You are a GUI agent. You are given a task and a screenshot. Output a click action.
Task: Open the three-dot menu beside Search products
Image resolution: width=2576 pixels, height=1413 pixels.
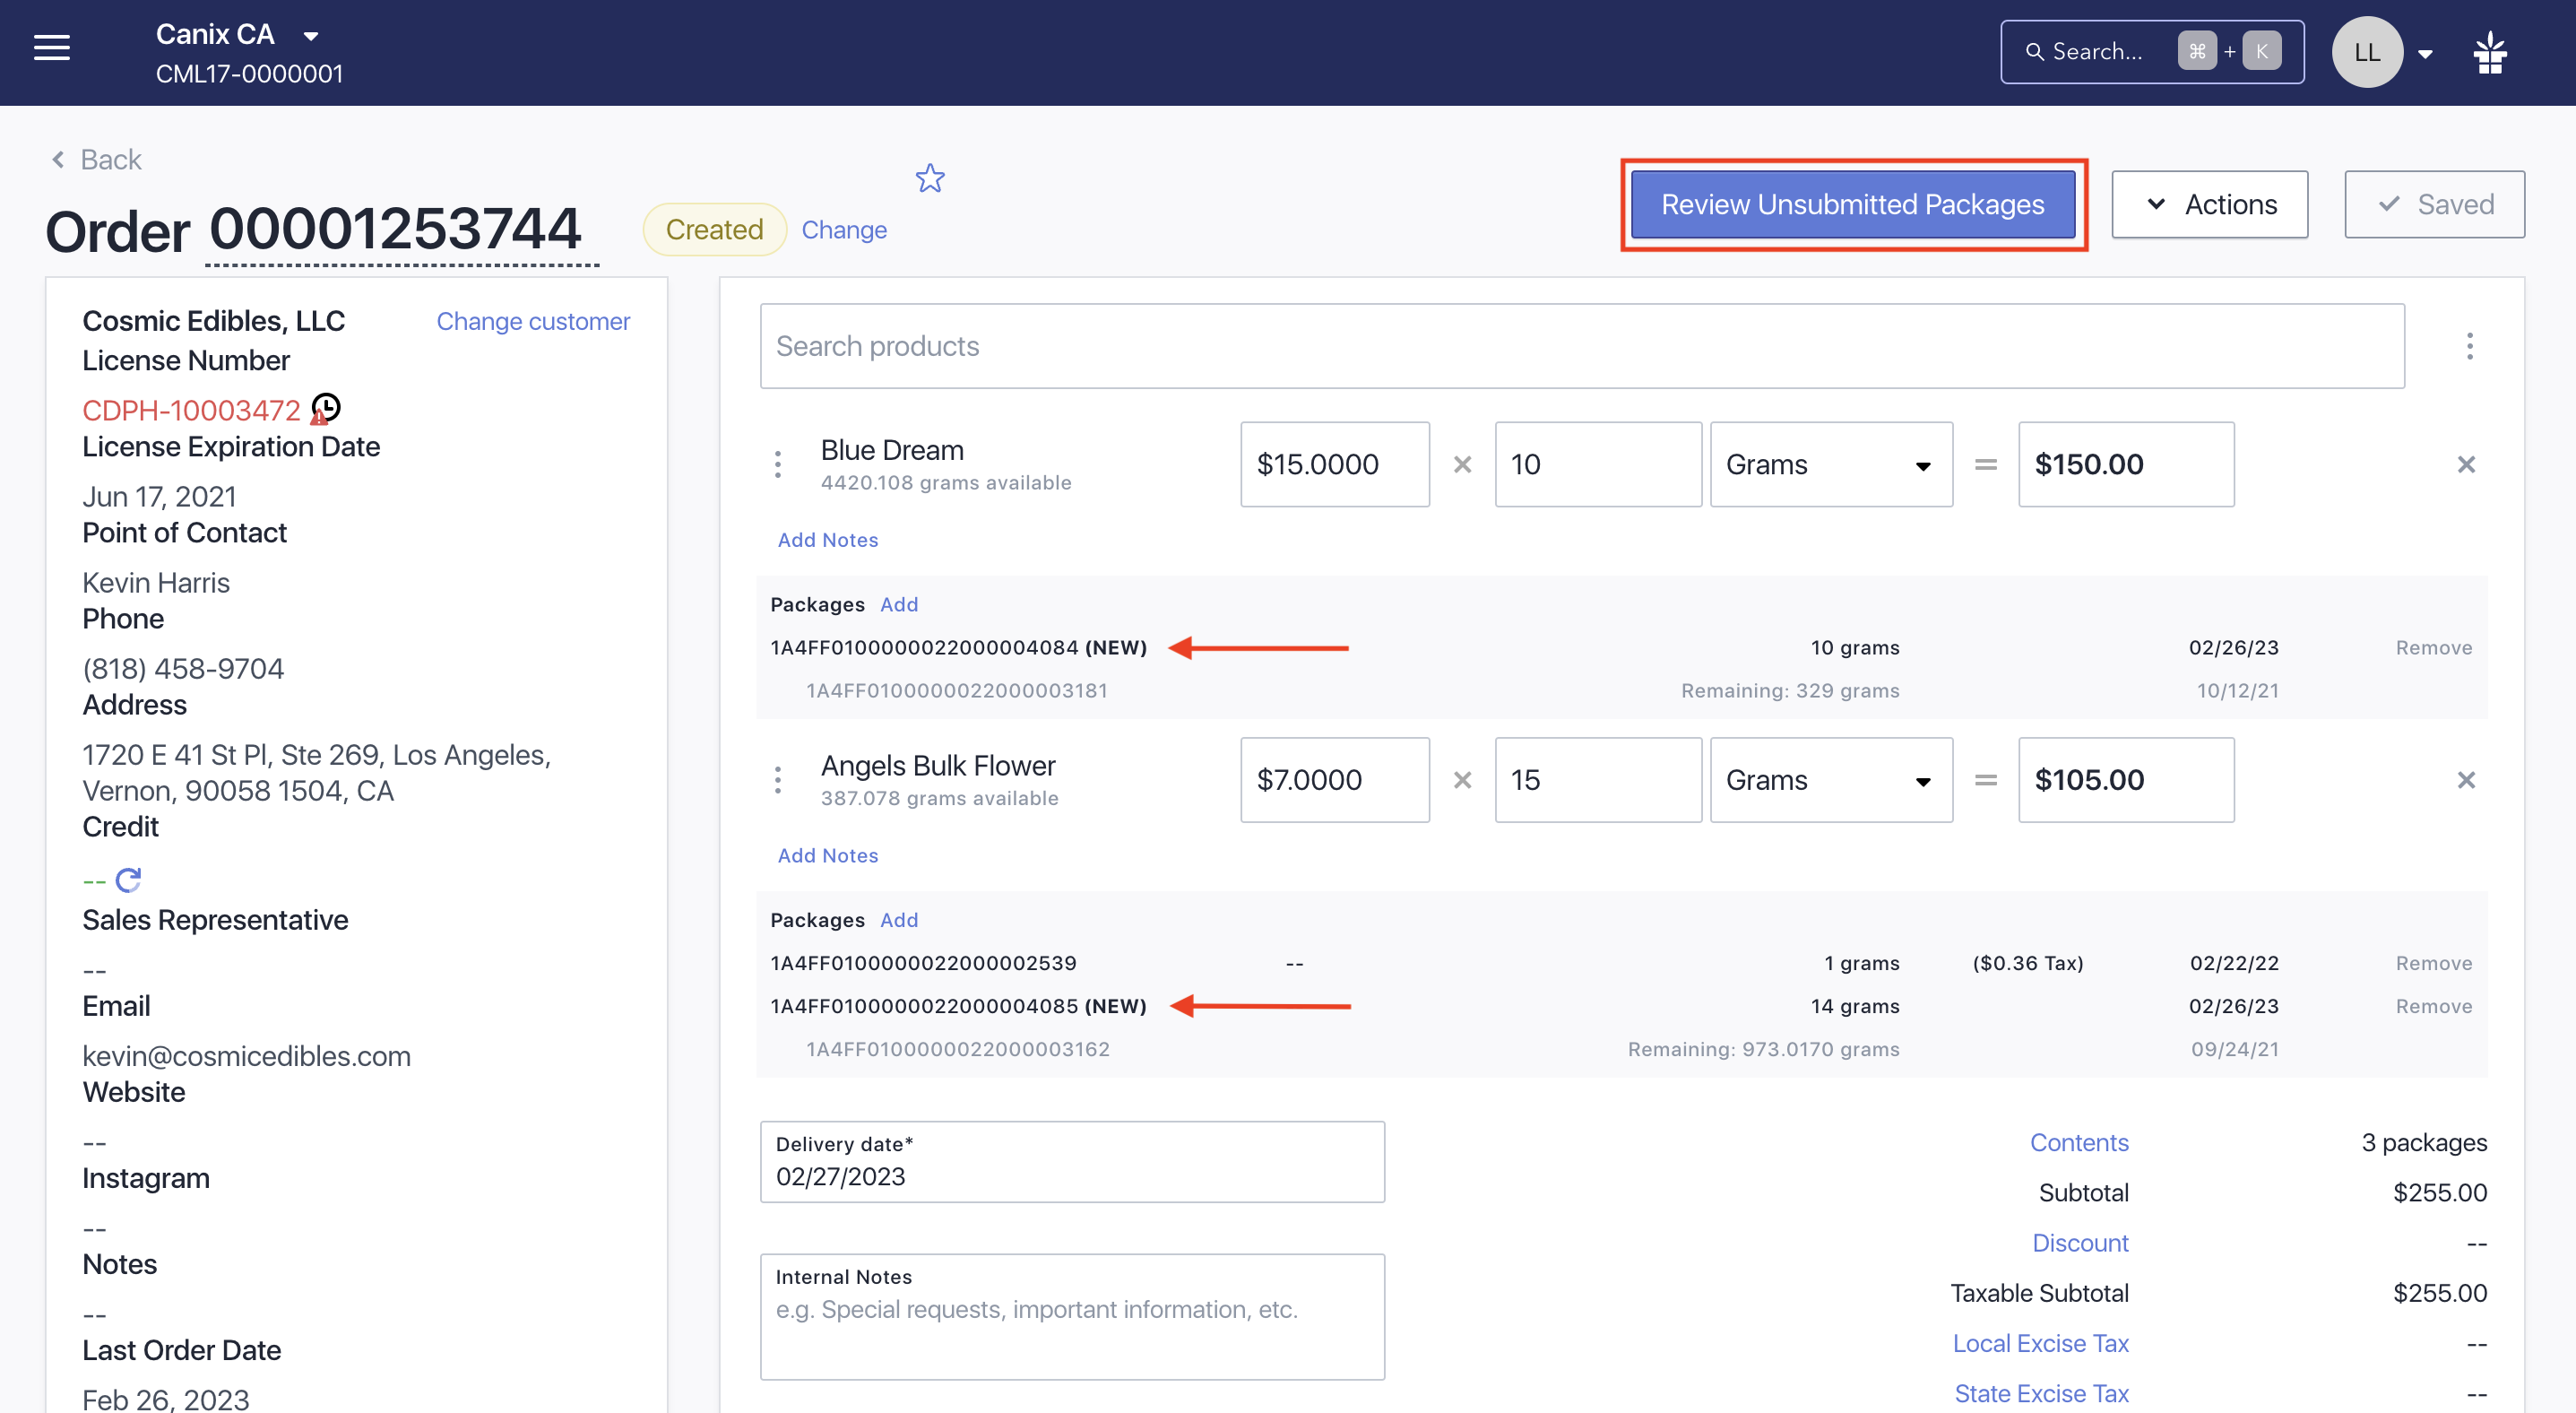pos(2469,346)
